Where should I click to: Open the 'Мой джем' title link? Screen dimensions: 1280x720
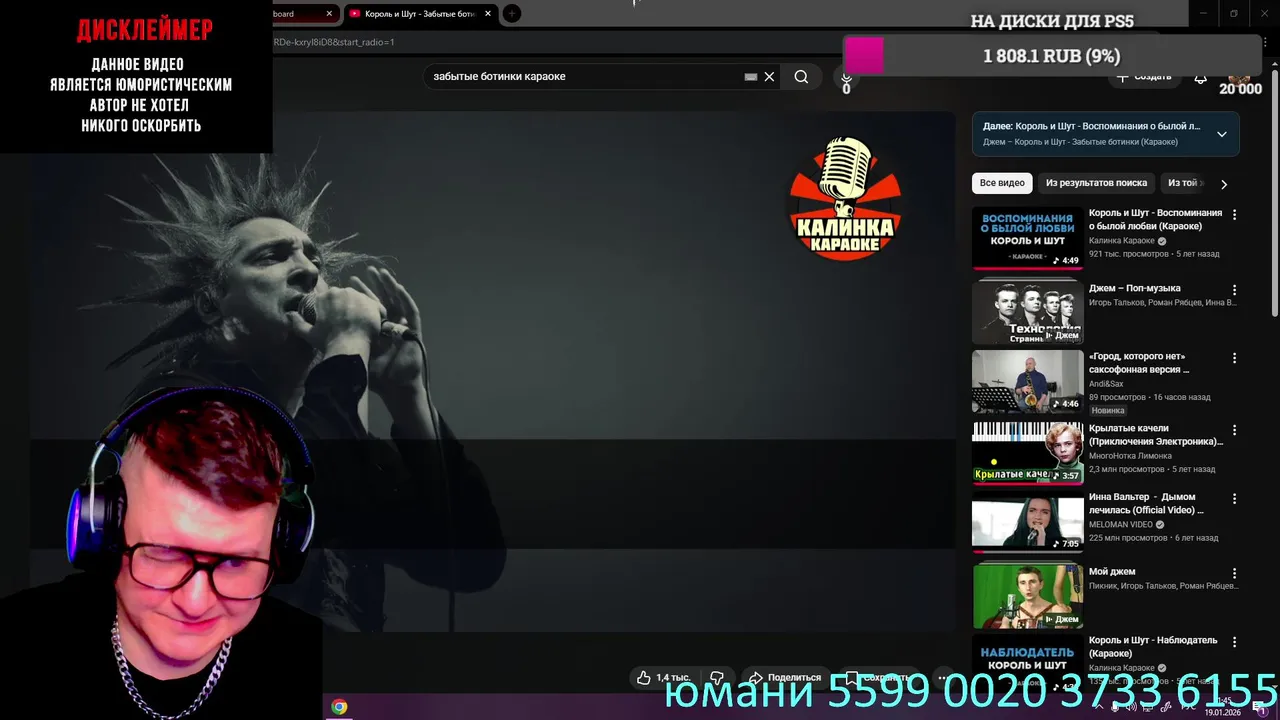click(x=1112, y=572)
